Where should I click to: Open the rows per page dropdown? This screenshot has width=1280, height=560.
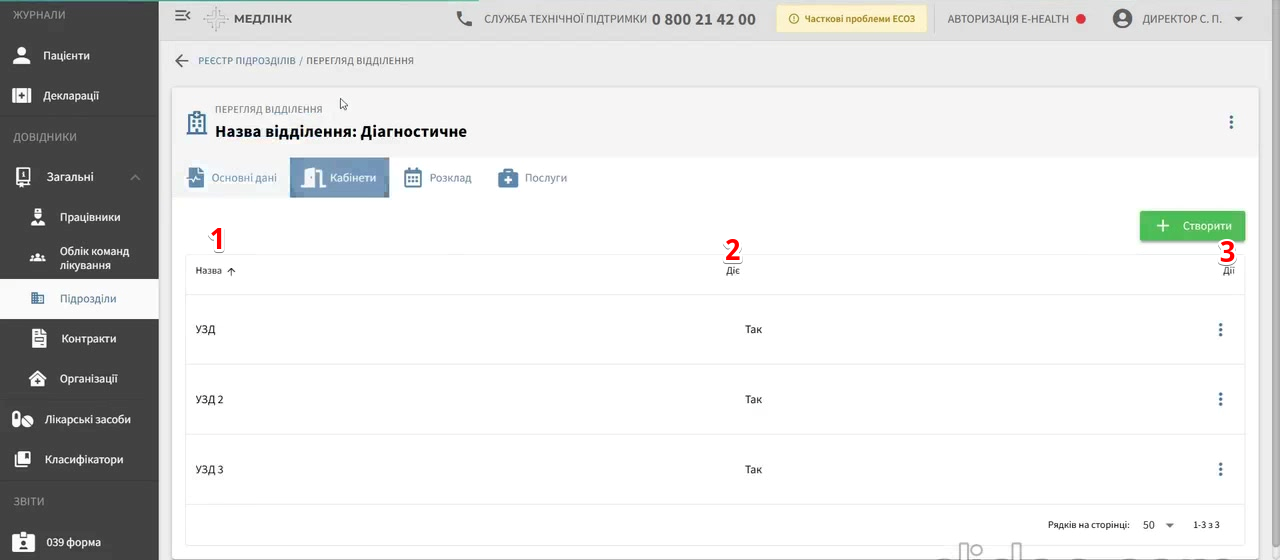(x=1158, y=525)
